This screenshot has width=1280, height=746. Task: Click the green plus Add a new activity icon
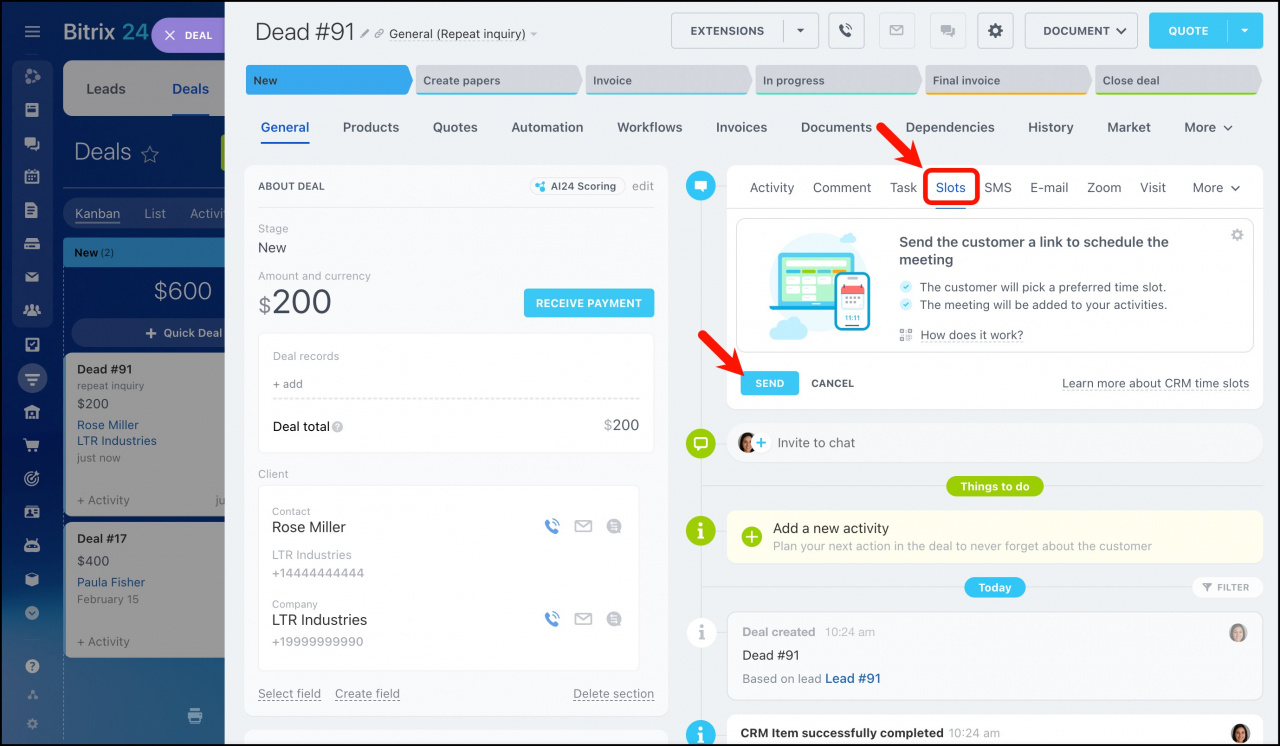coord(752,537)
